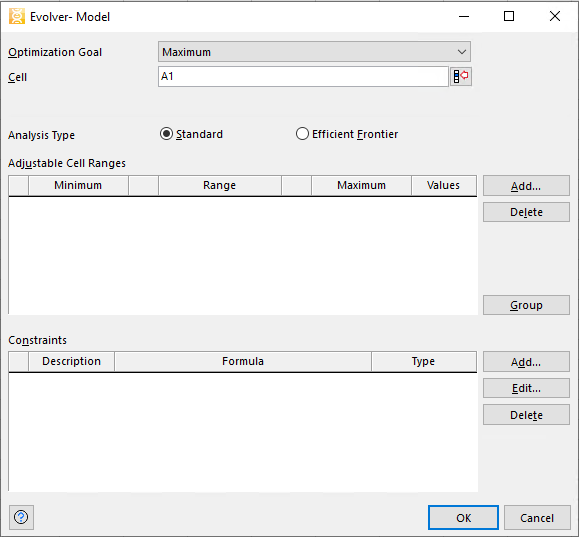
Task: Select the Standard analysis type
Action: coord(191,134)
